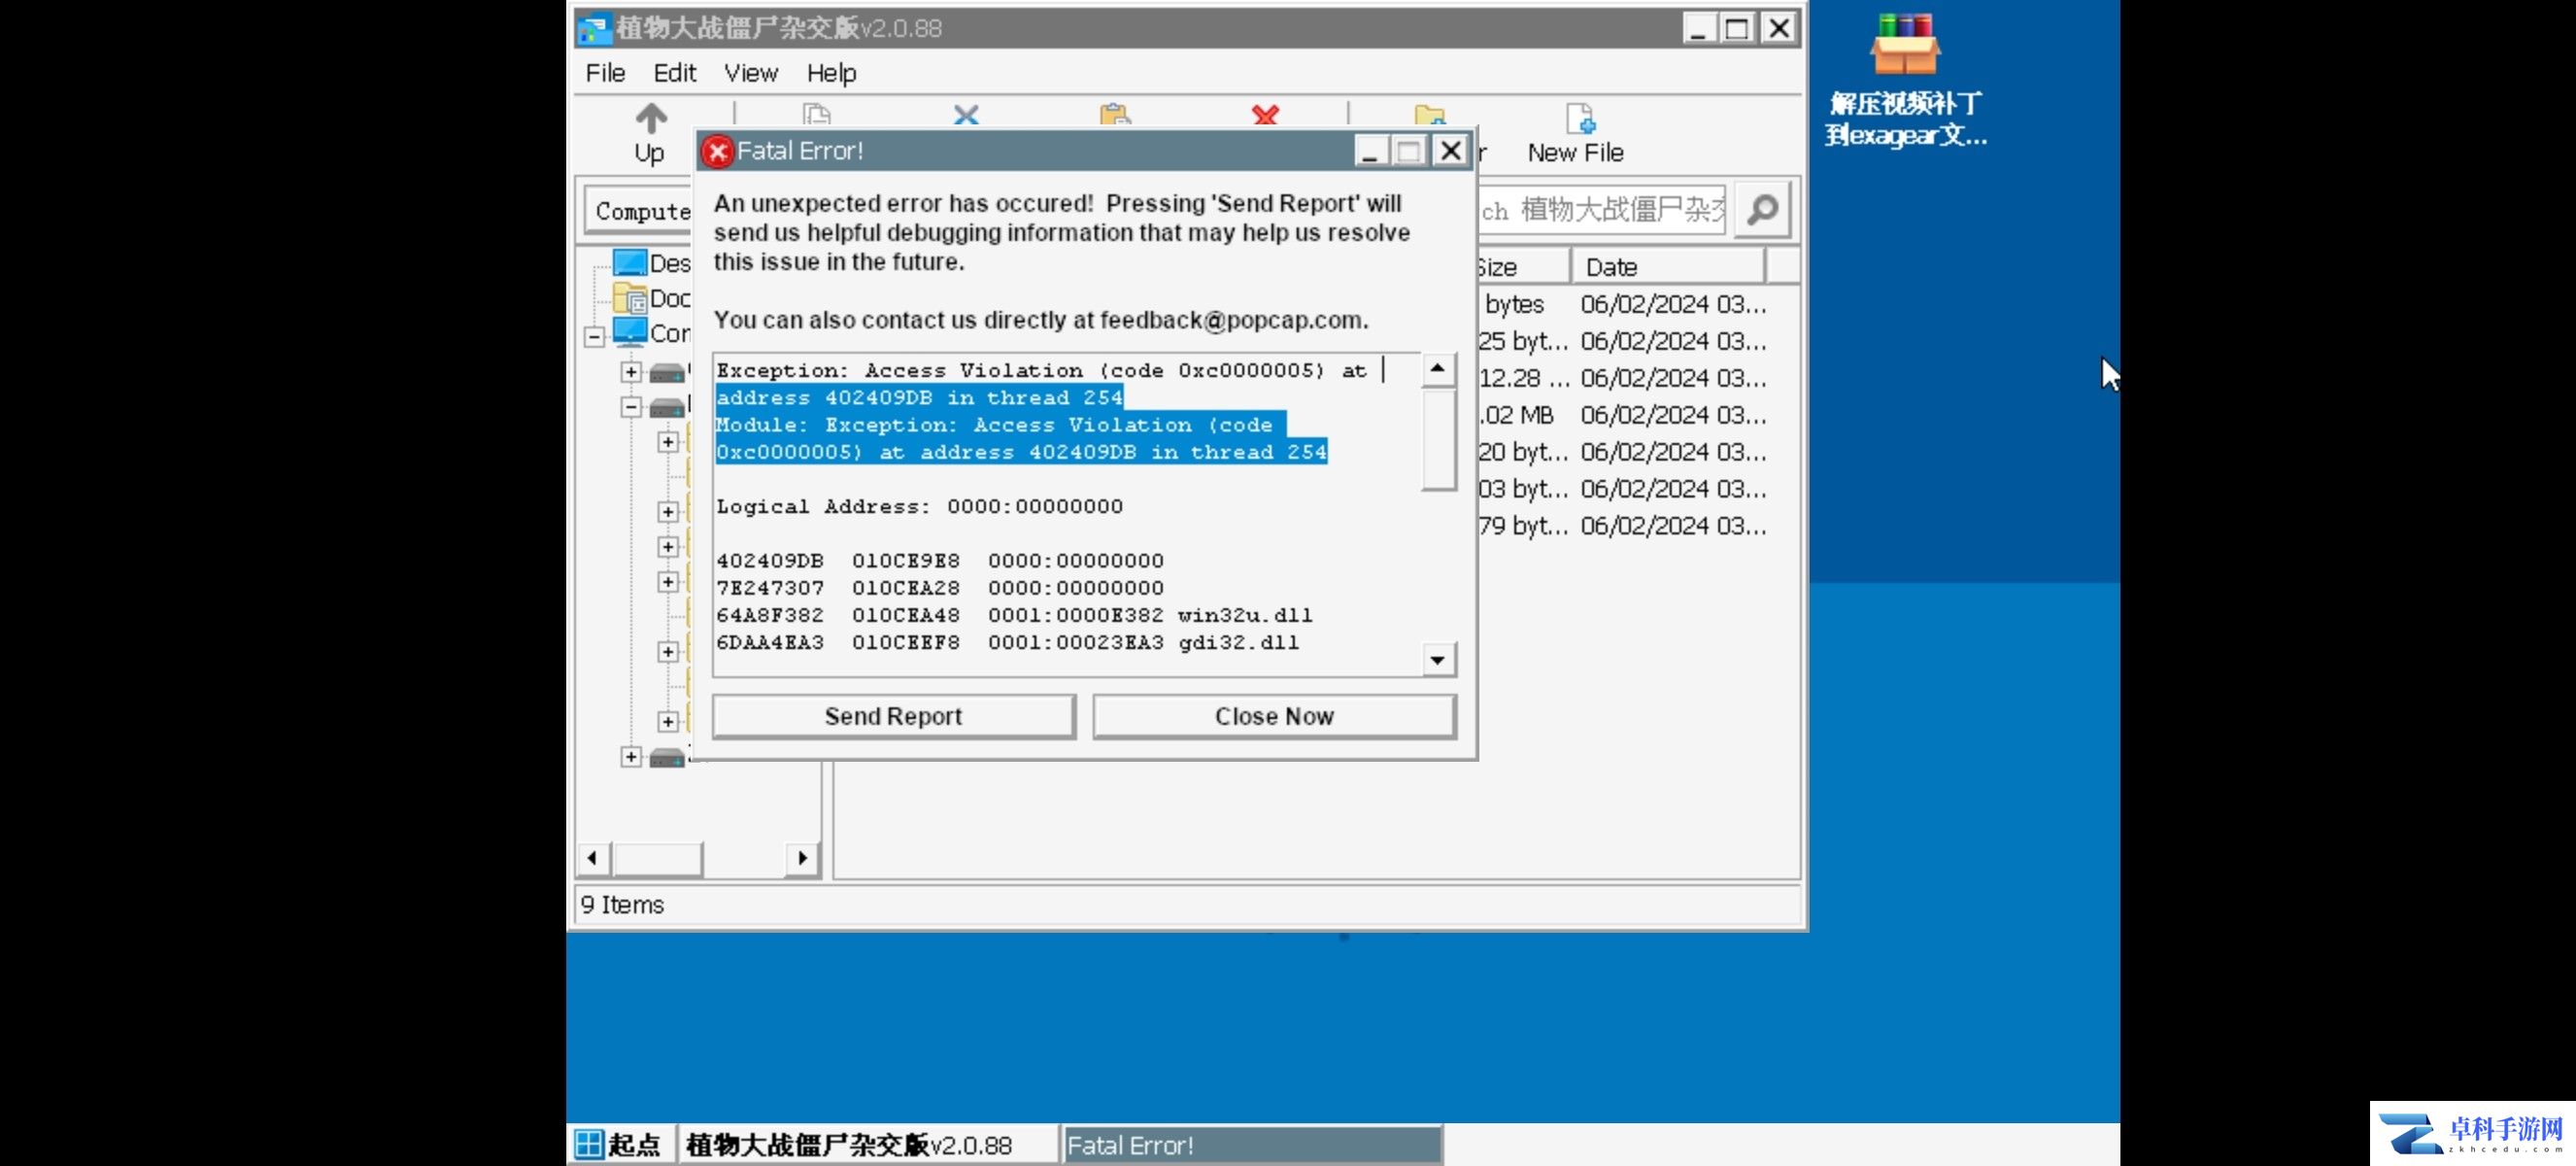
Task: Select the file row showing '79 byt...'
Action: coord(1622,526)
